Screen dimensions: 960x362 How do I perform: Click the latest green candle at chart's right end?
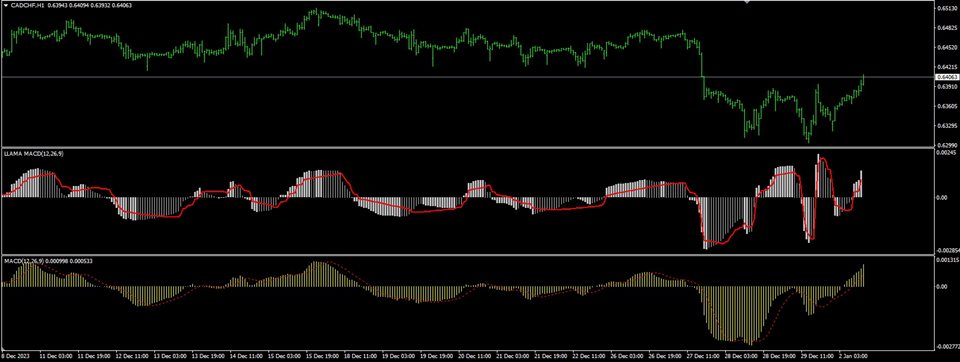[x=863, y=80]
